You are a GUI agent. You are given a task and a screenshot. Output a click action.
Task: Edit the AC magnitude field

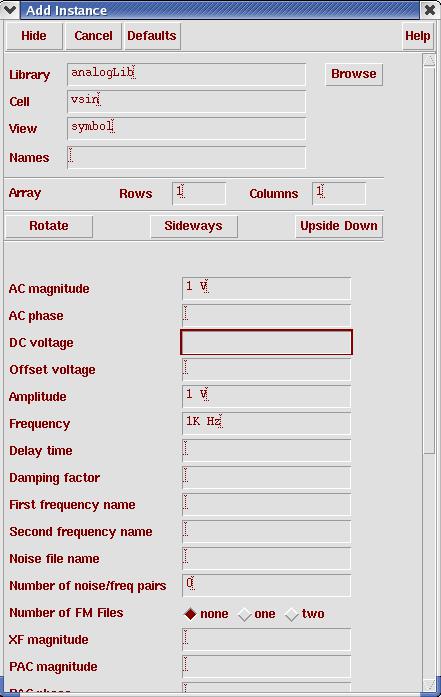266,288
